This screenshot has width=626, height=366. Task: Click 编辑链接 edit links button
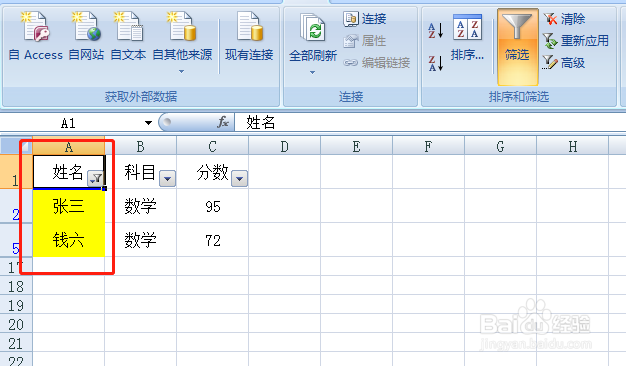click(376, 63)
